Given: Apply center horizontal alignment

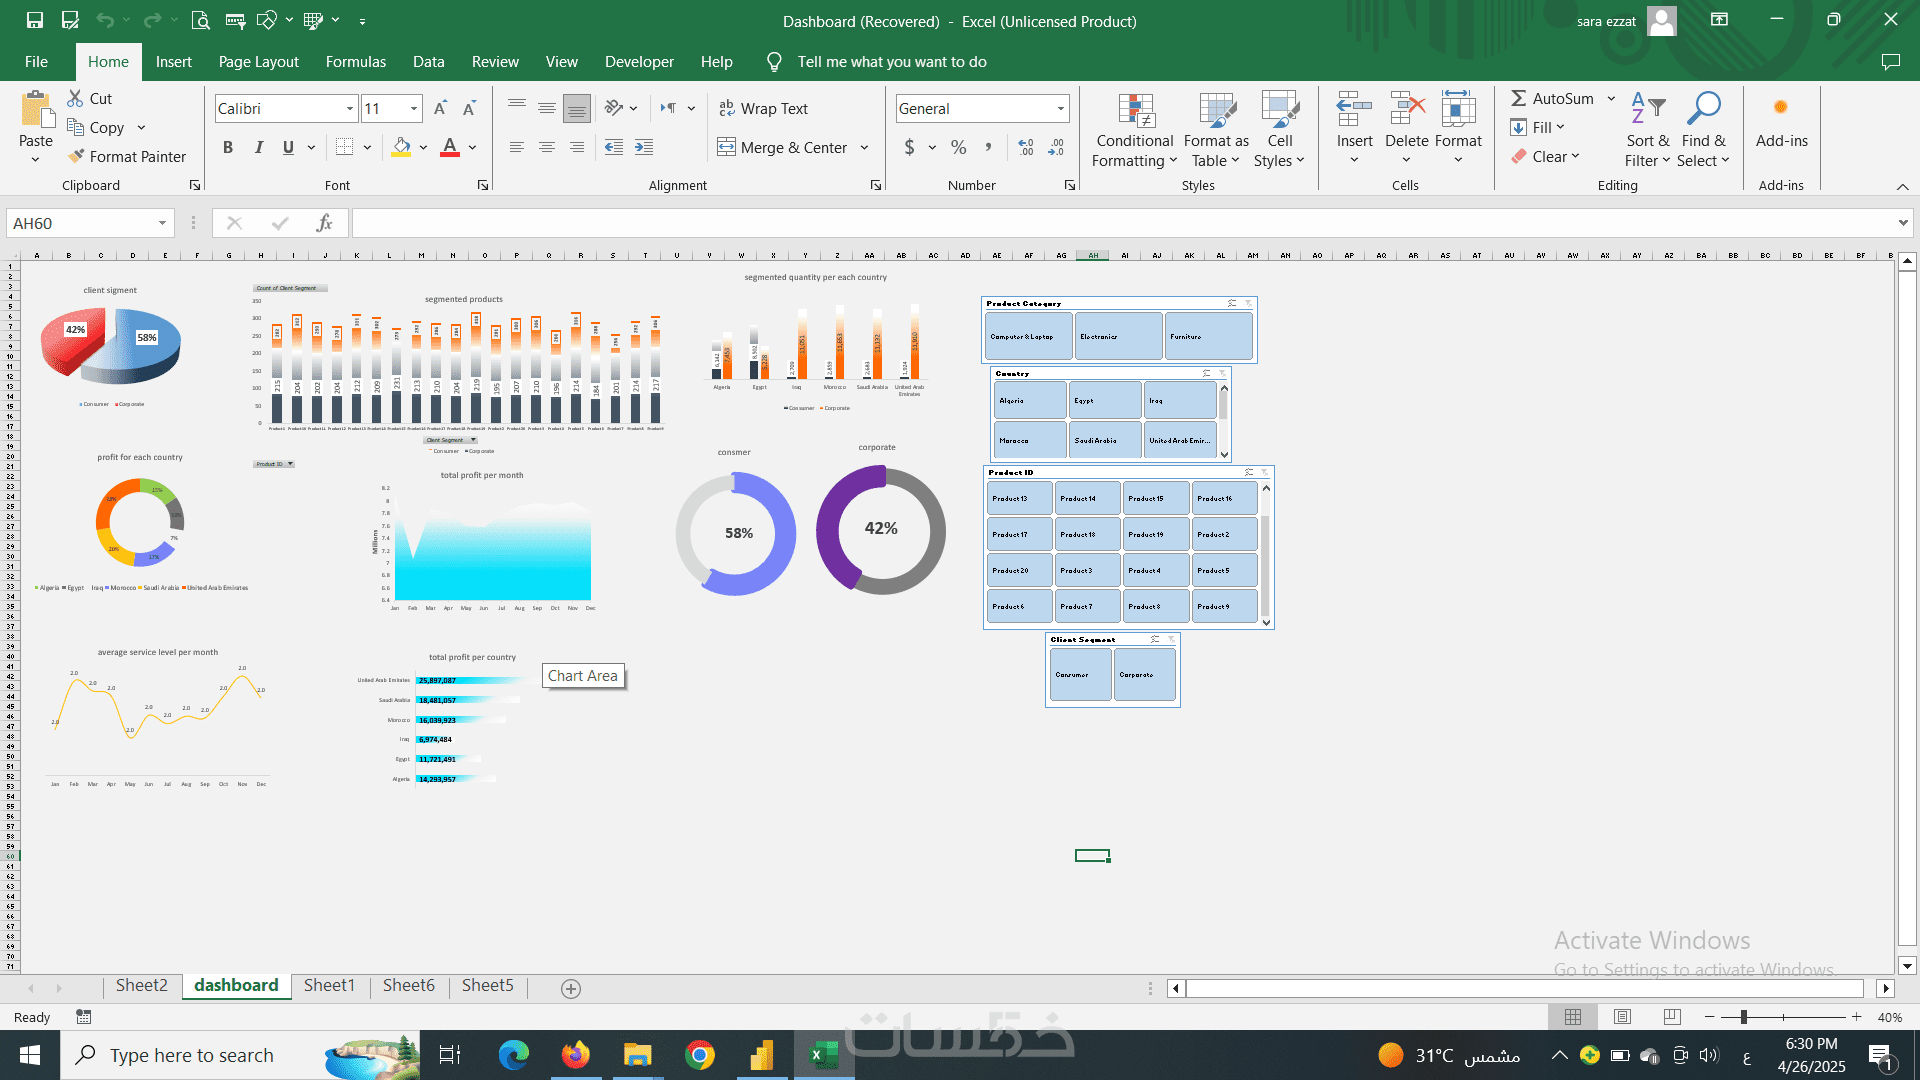Looking at the screenshot, I should pyautogui.click(x=547, y=148).
